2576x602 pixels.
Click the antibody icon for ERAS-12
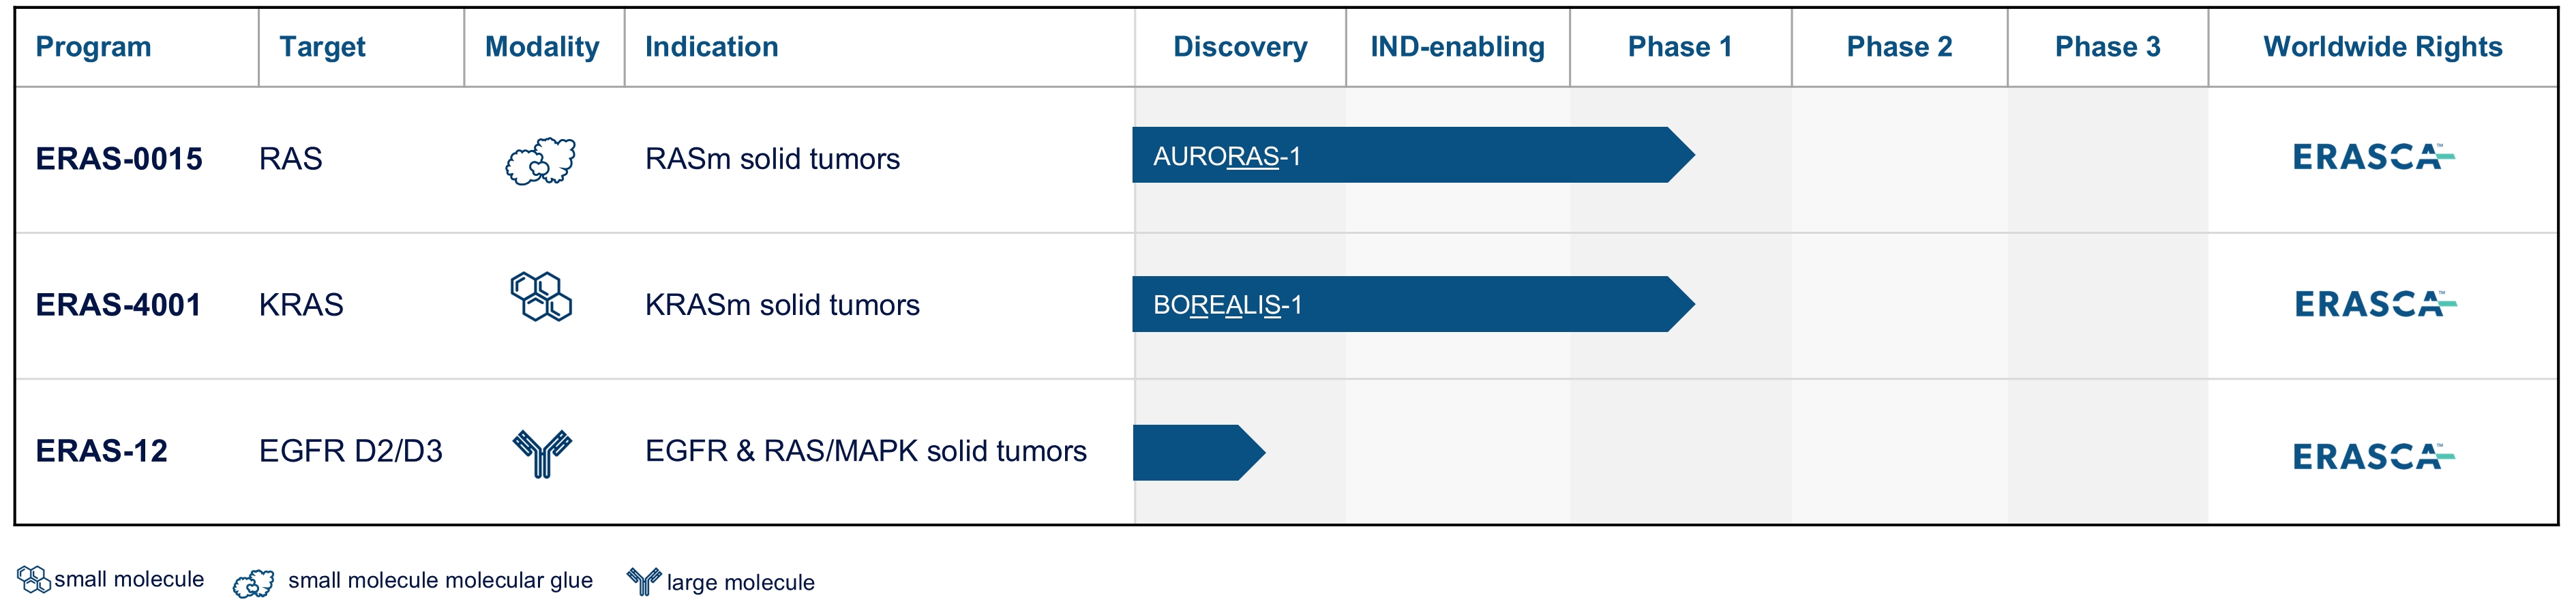click(542, 453)
